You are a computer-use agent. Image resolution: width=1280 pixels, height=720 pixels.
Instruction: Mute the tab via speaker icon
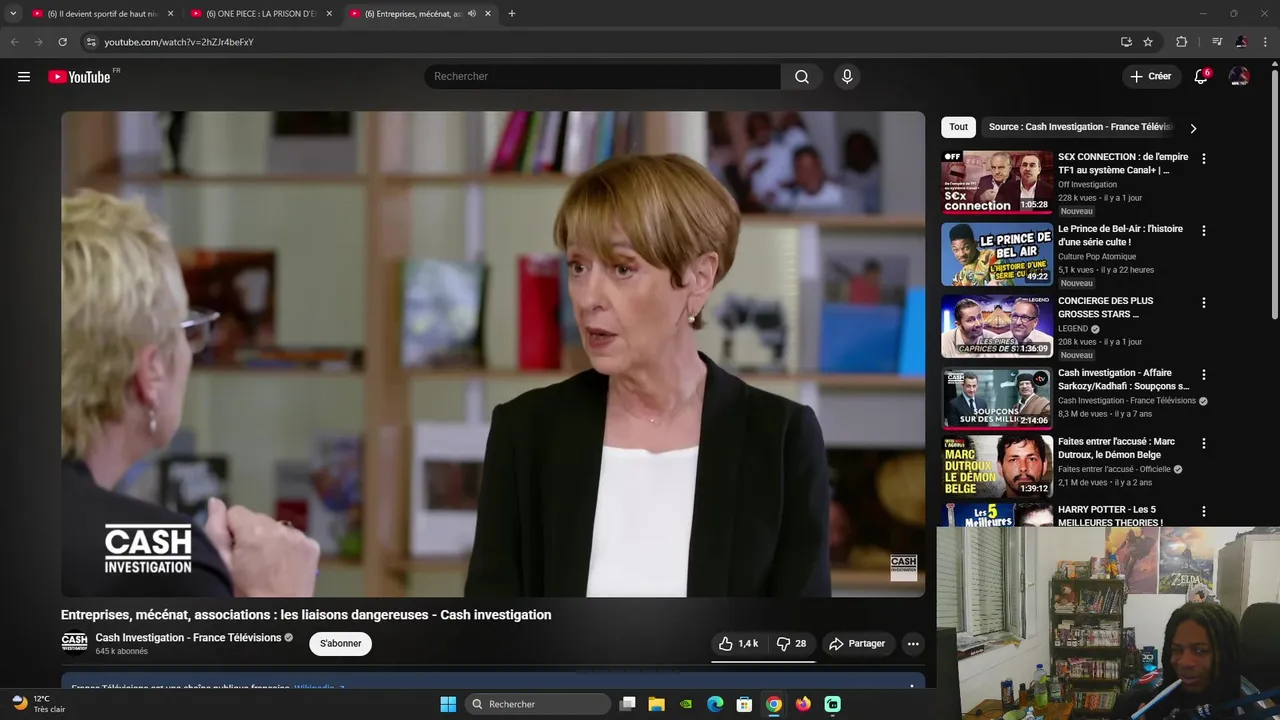coord(472,14)
